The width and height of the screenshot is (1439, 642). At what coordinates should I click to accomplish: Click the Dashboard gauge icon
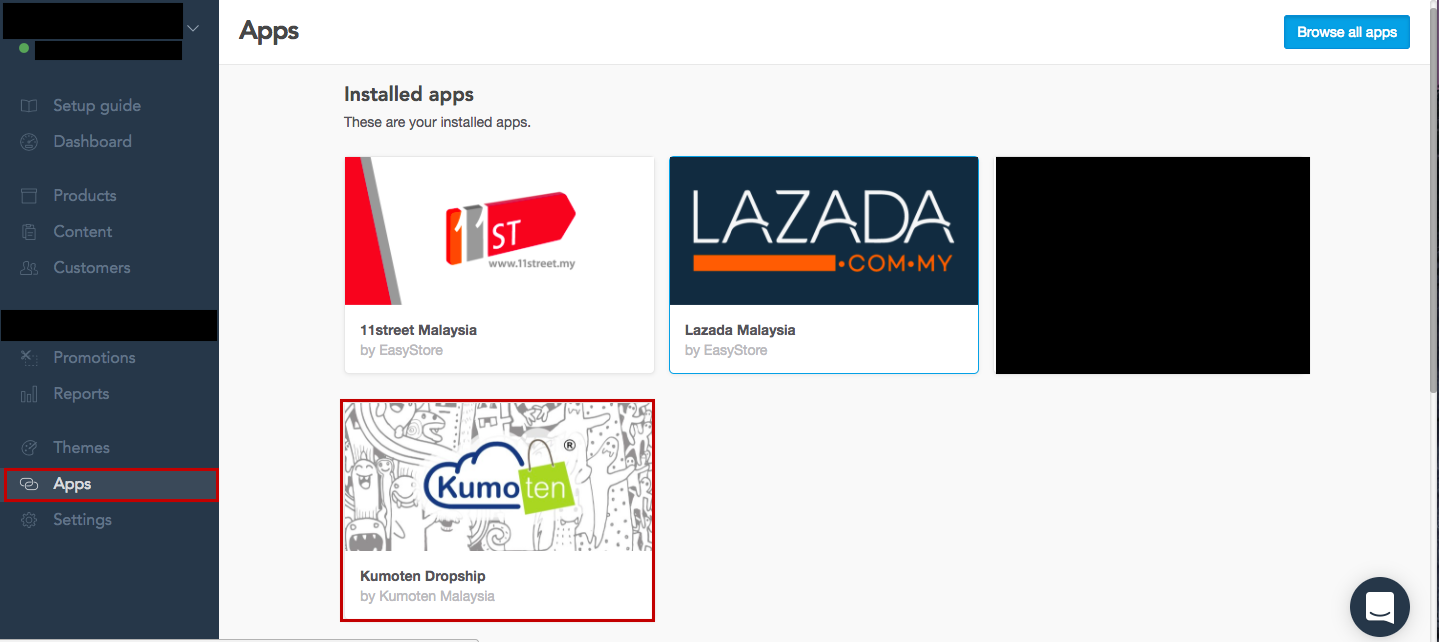[x=29, y=142]
